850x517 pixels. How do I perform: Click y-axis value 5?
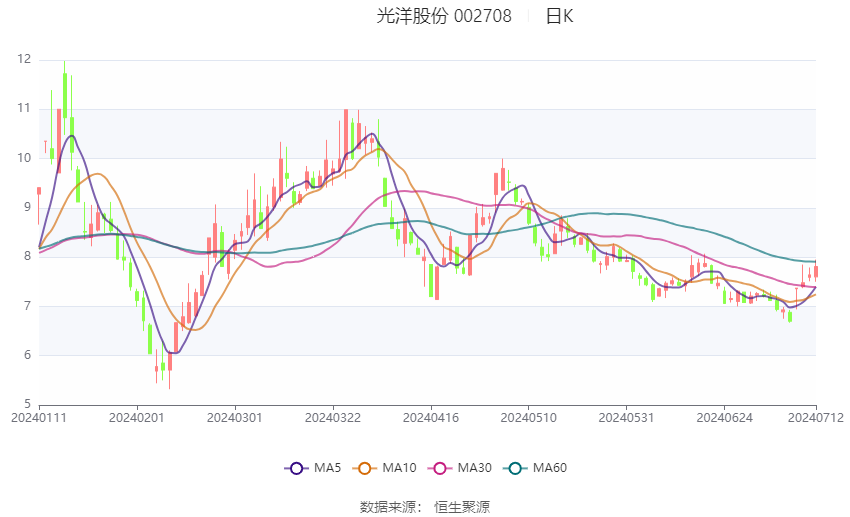pyautogui.click(x=27, y=404)
